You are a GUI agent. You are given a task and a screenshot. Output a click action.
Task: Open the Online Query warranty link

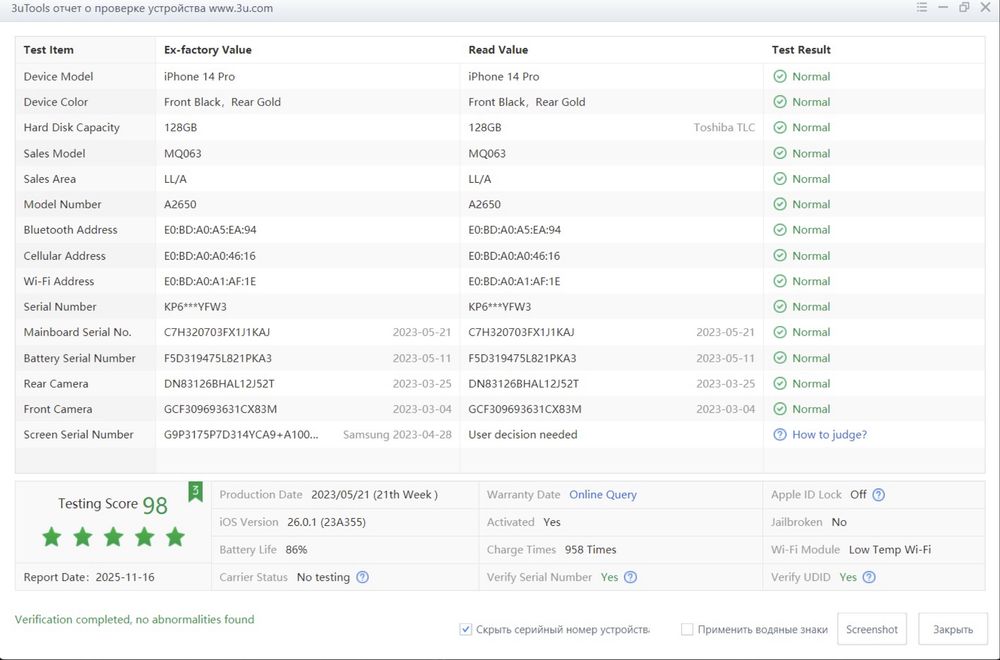(x=603, y=495)
